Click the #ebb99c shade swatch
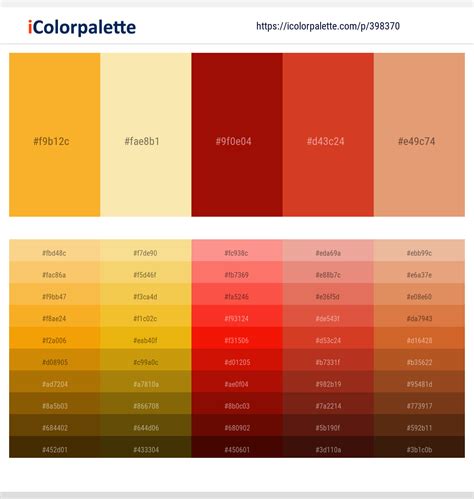Screen dimensions: 474x499 tap(419, 251)
